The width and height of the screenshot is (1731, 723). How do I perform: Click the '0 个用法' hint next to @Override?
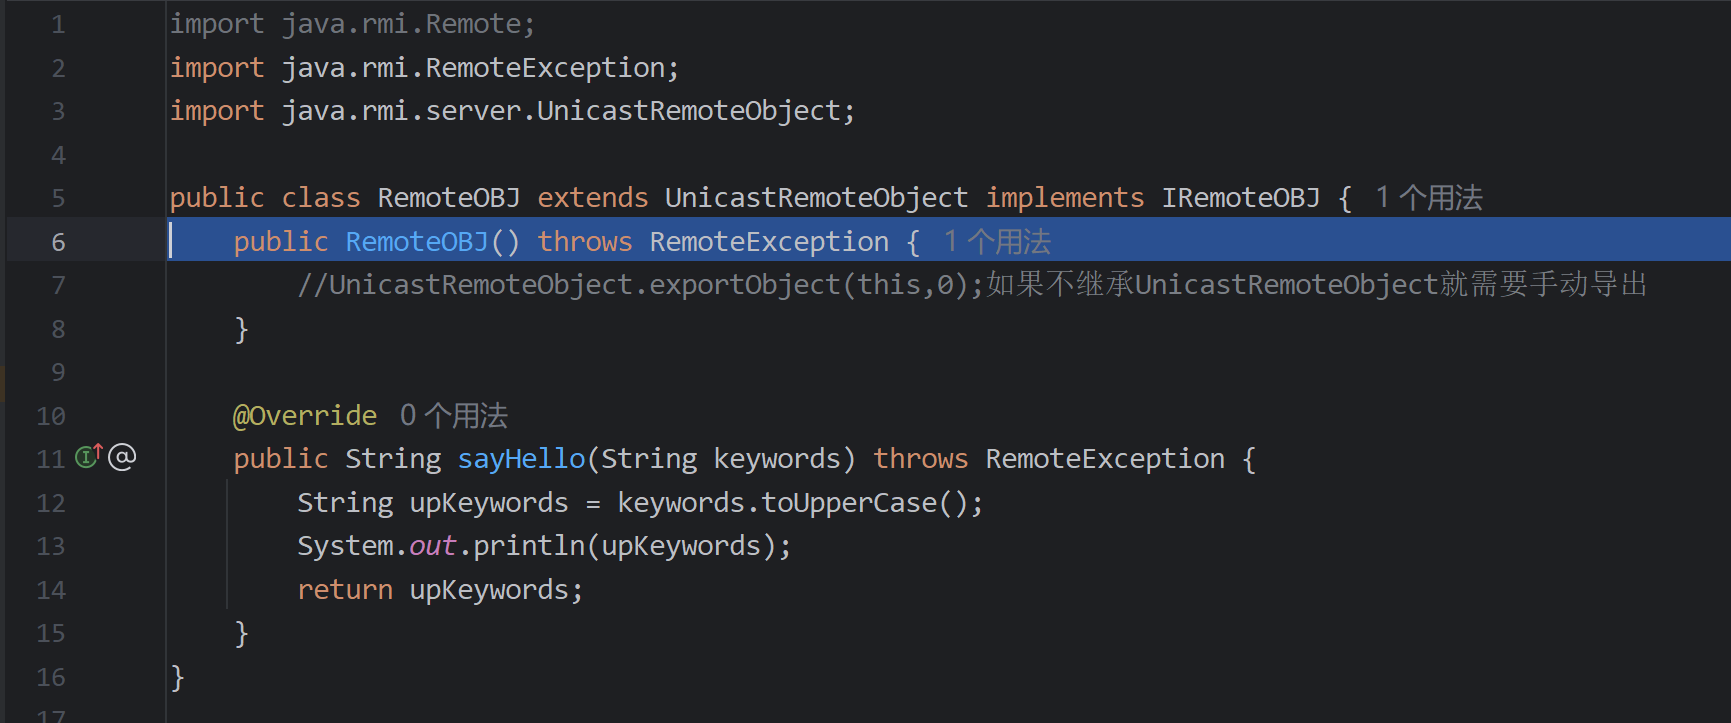454,415
